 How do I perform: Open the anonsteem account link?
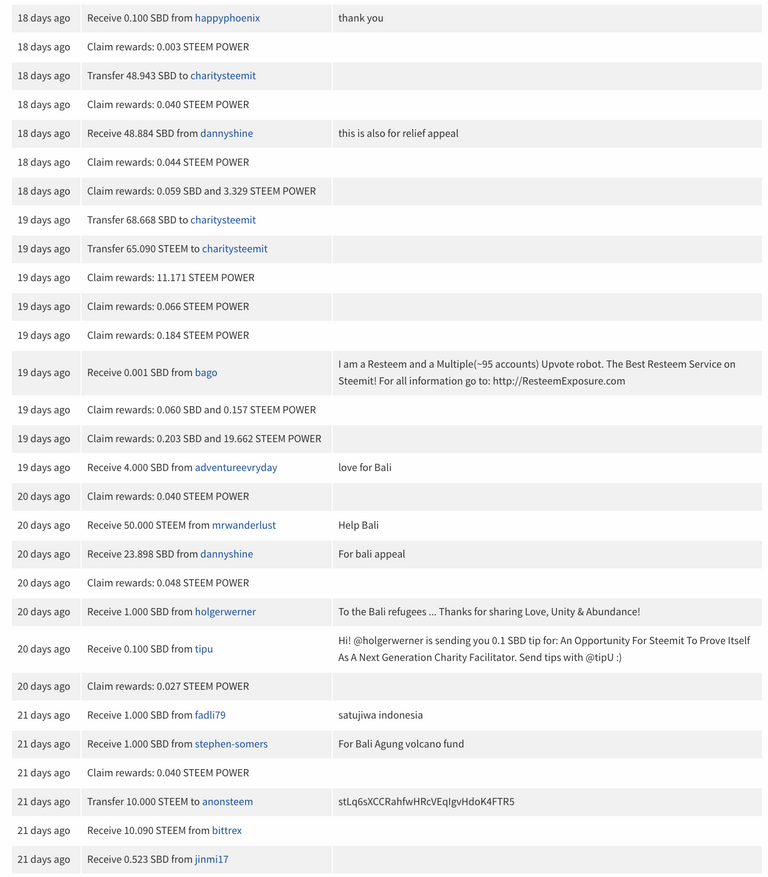(x=227, y=801)
